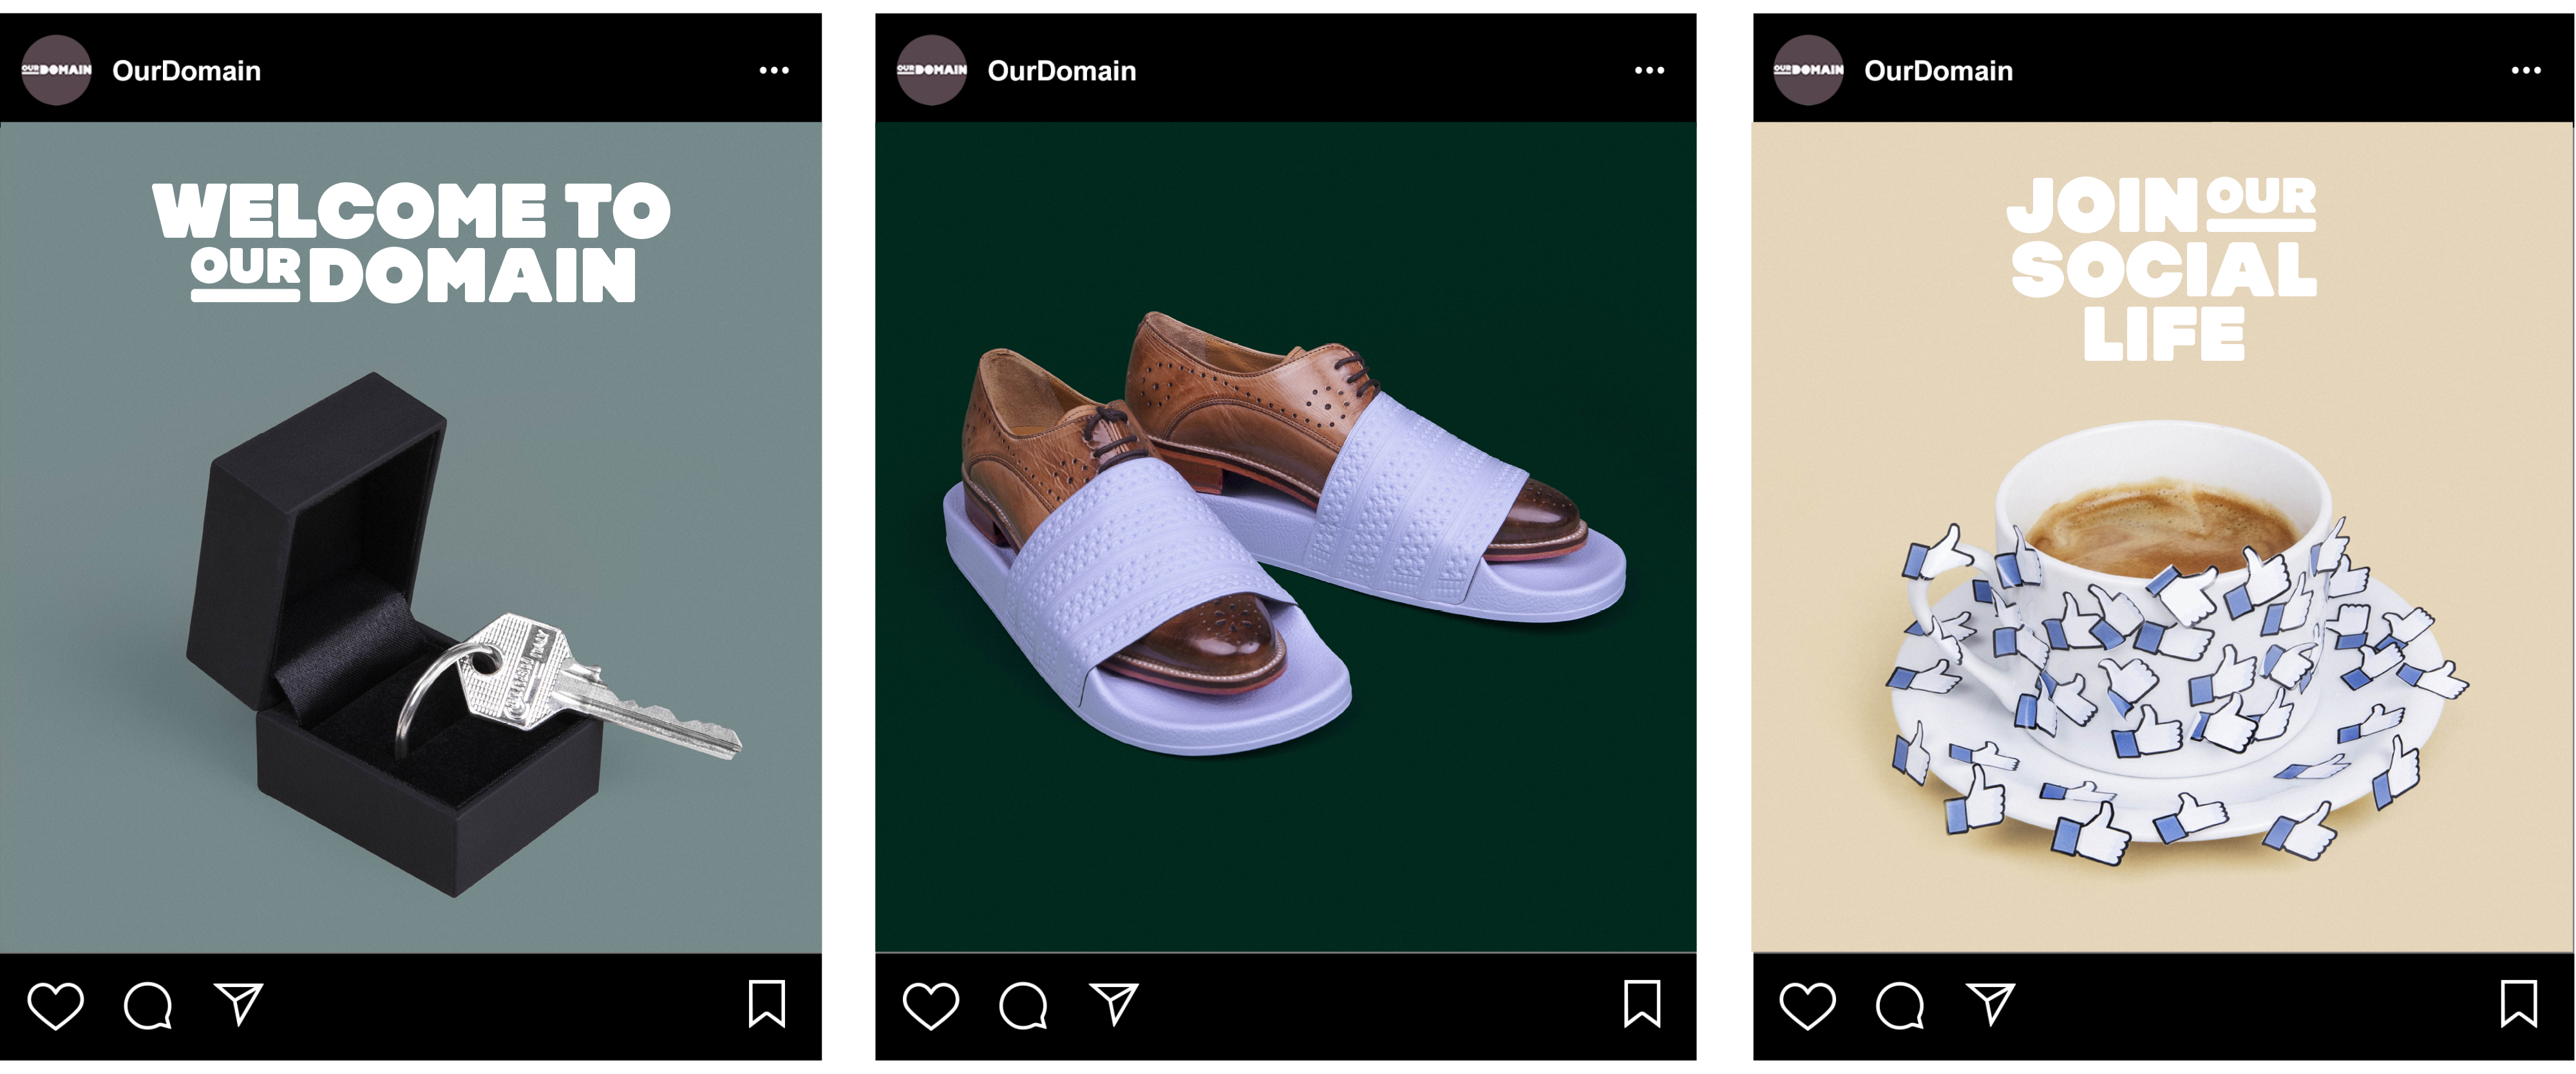Comment on the ring box and key post
This screenshot has height=1074, width=2576.
[x=148, y=1005]
